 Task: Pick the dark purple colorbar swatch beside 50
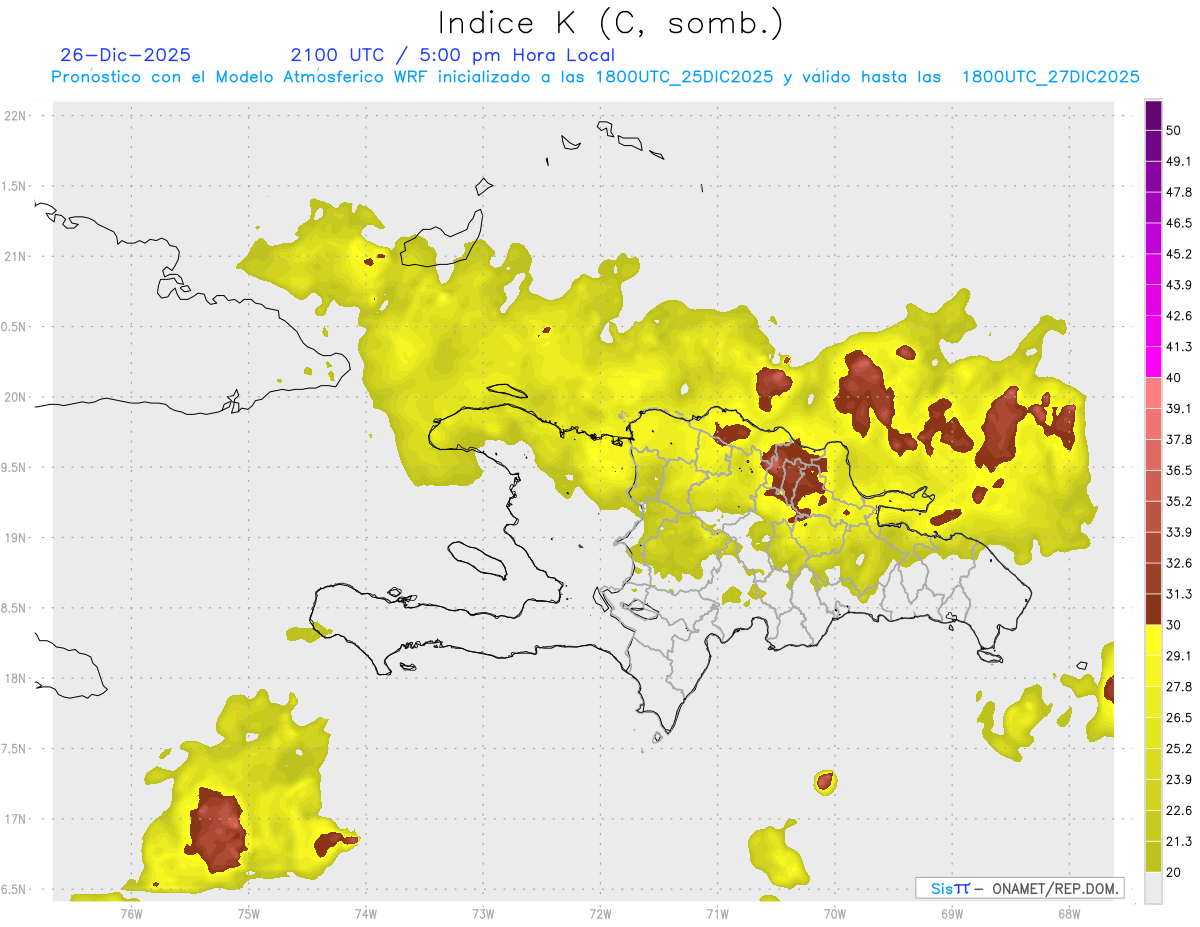1154,115
